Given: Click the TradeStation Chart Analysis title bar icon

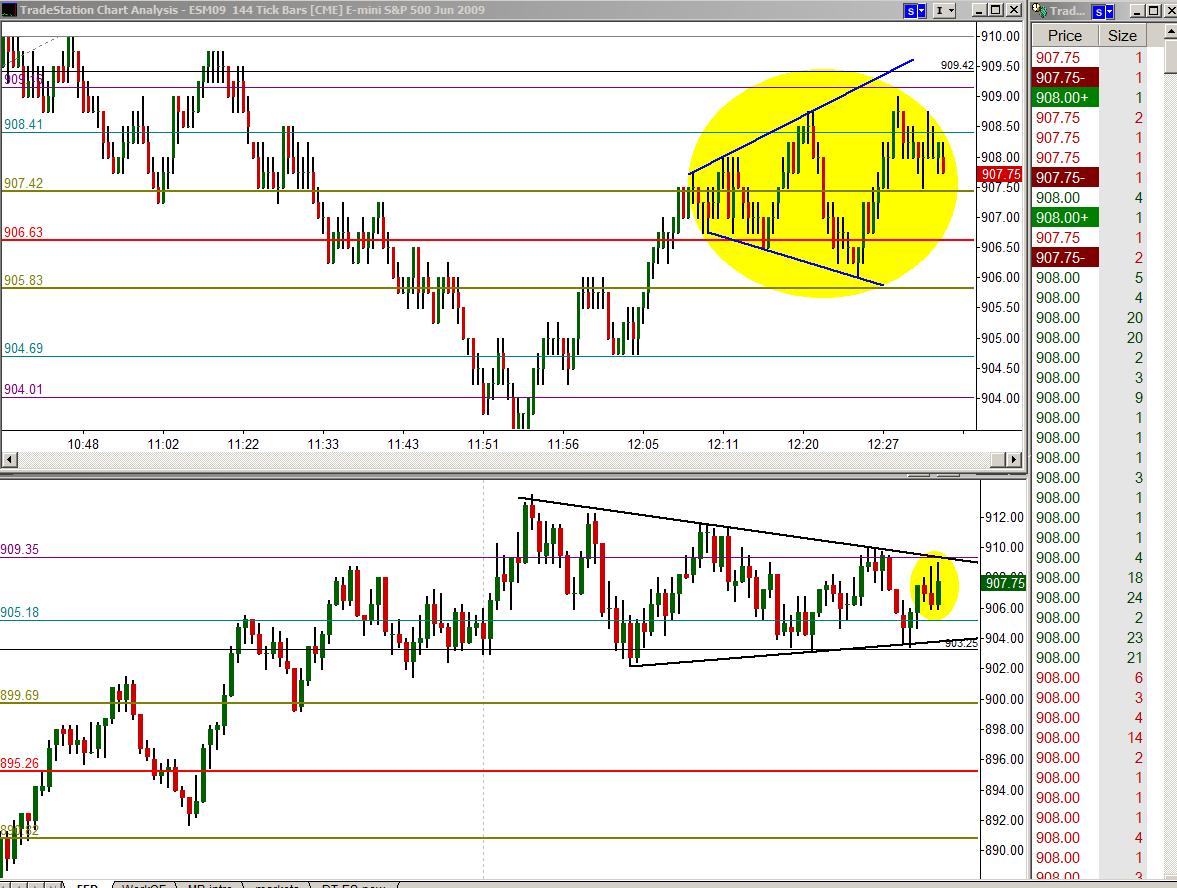Looking at the screenshot, I should [8, 10].
